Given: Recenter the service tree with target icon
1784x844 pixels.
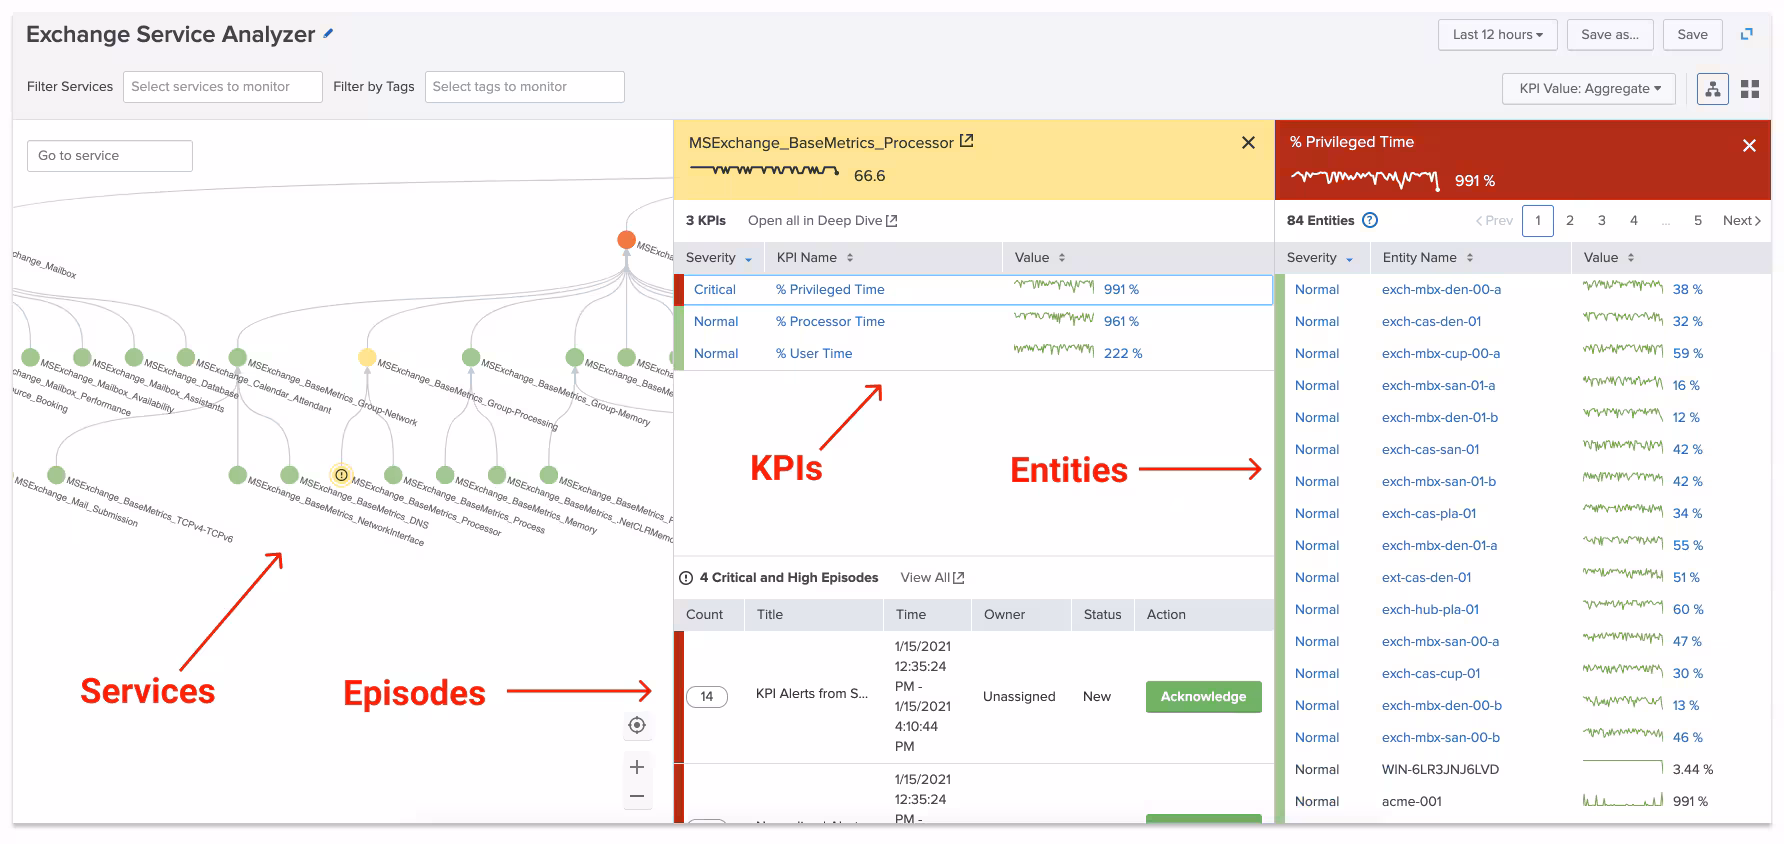Looking at the screenshot, I should click(x=637, y=725).
